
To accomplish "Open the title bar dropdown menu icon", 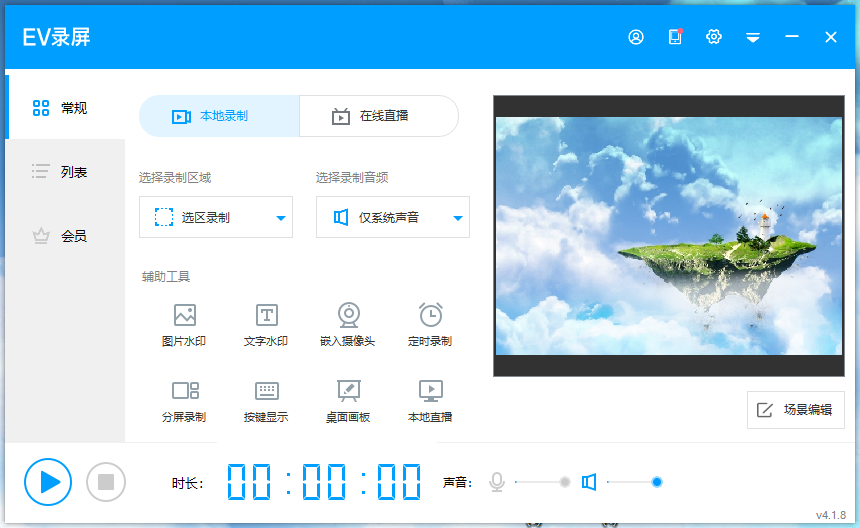I will (752, 37).
